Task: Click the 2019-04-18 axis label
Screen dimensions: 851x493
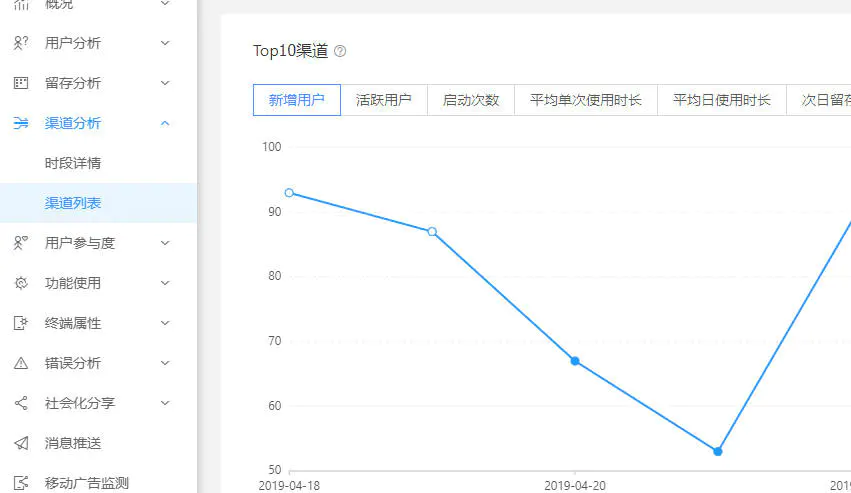Action: (289, 485)
